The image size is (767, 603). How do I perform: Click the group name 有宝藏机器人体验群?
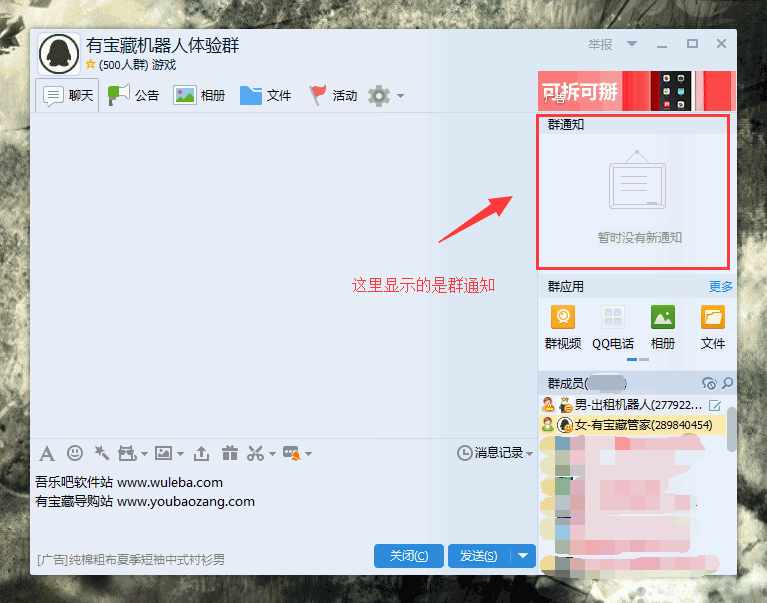pyautogui.click(x=162, y=45)
